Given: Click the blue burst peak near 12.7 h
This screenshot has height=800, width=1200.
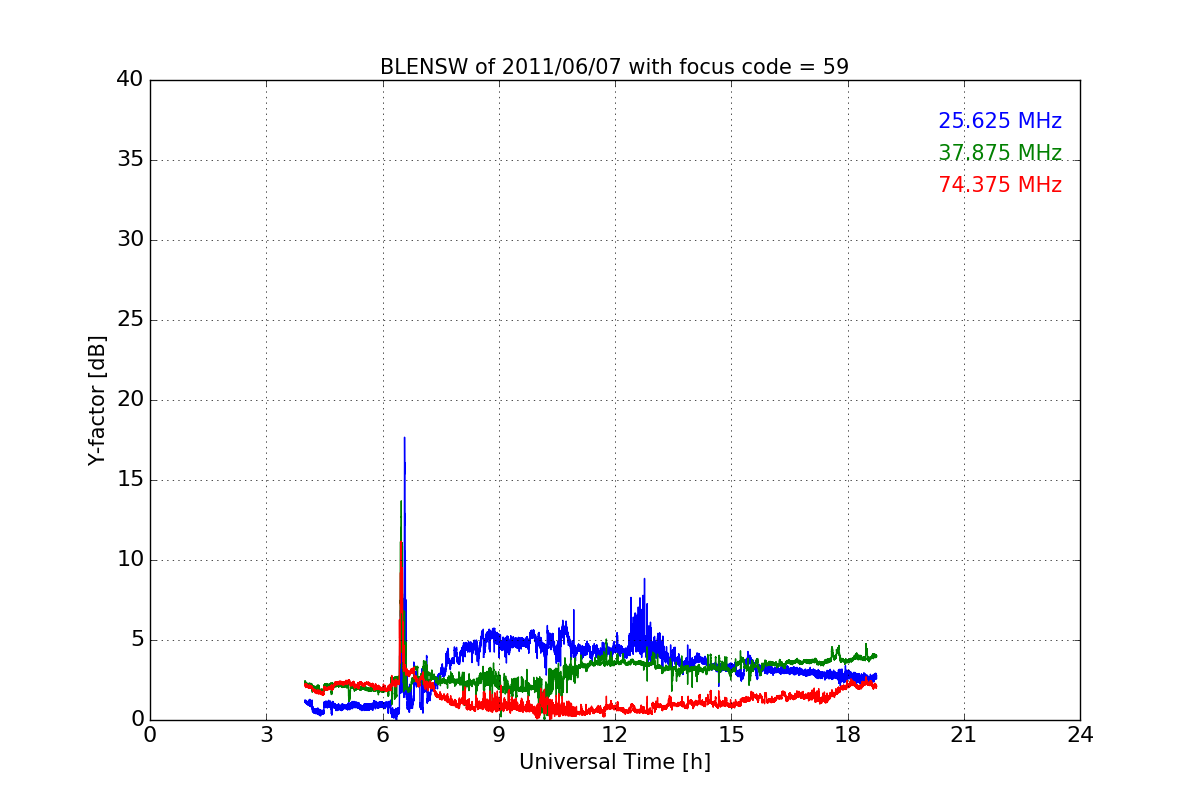Looking at the screenshot, I should (x=644, y=579).
